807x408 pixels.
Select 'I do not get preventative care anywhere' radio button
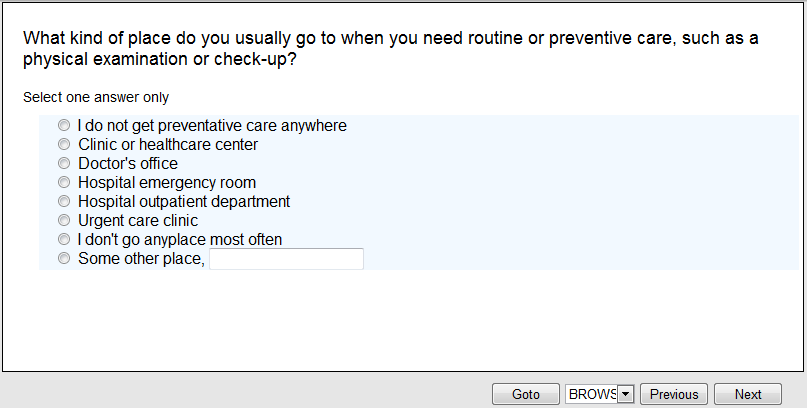[65, 126]
